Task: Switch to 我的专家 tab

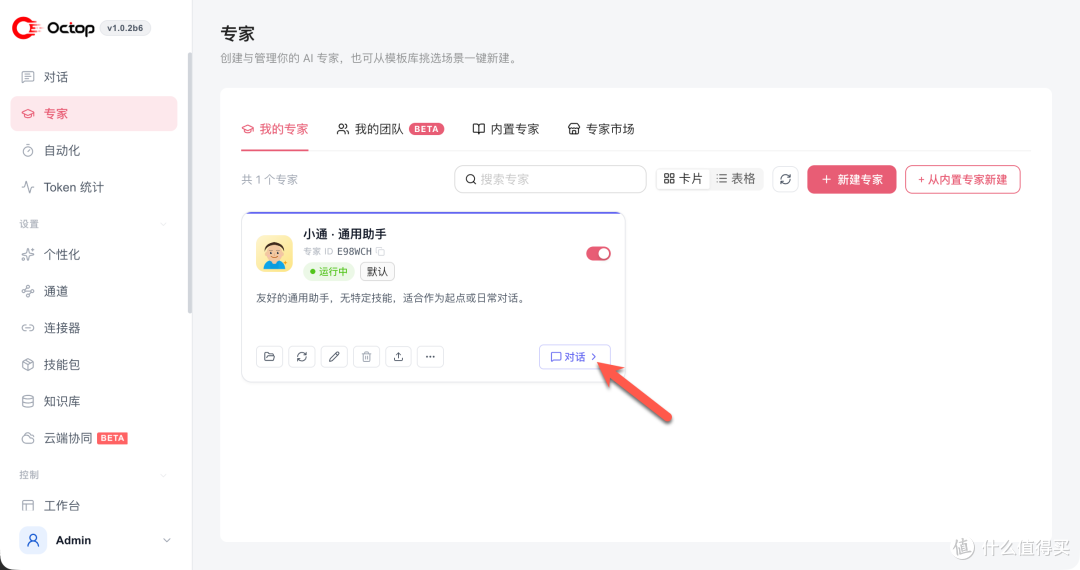Action: tap(275, 129)
